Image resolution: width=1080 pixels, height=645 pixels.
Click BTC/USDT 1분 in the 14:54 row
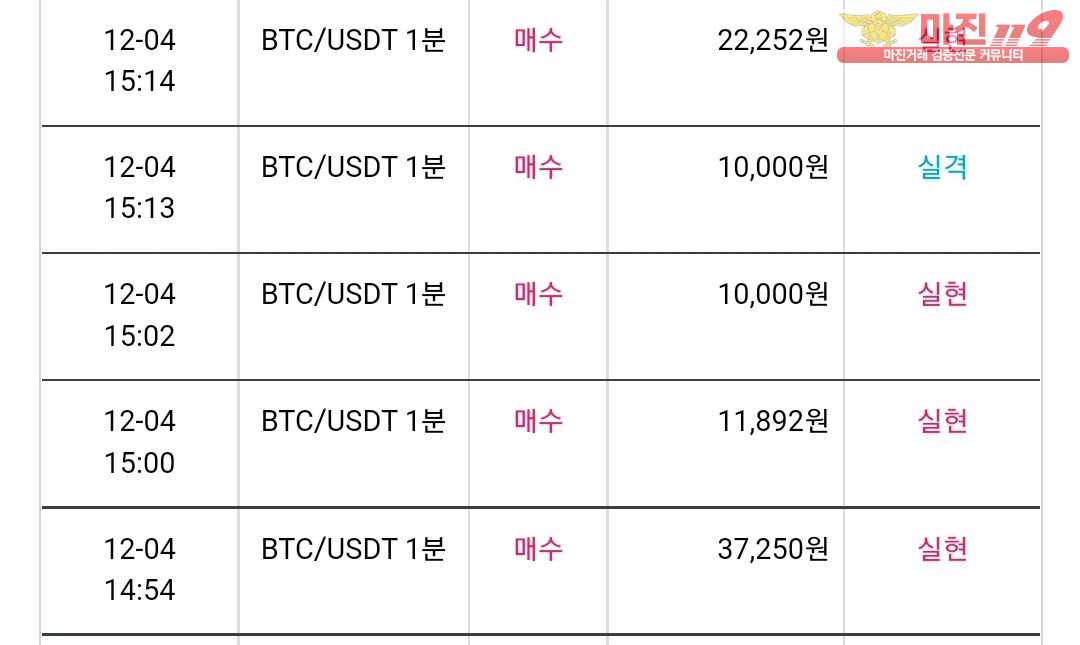point(353,549)
